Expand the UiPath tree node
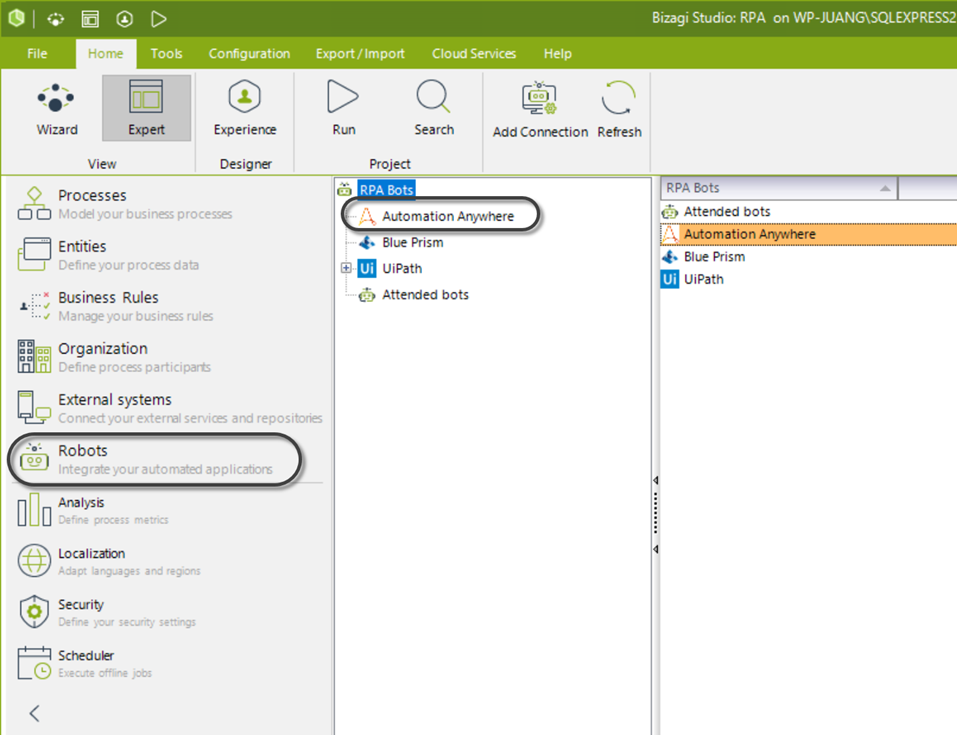957x735 pixels. [x=346, y=268]
